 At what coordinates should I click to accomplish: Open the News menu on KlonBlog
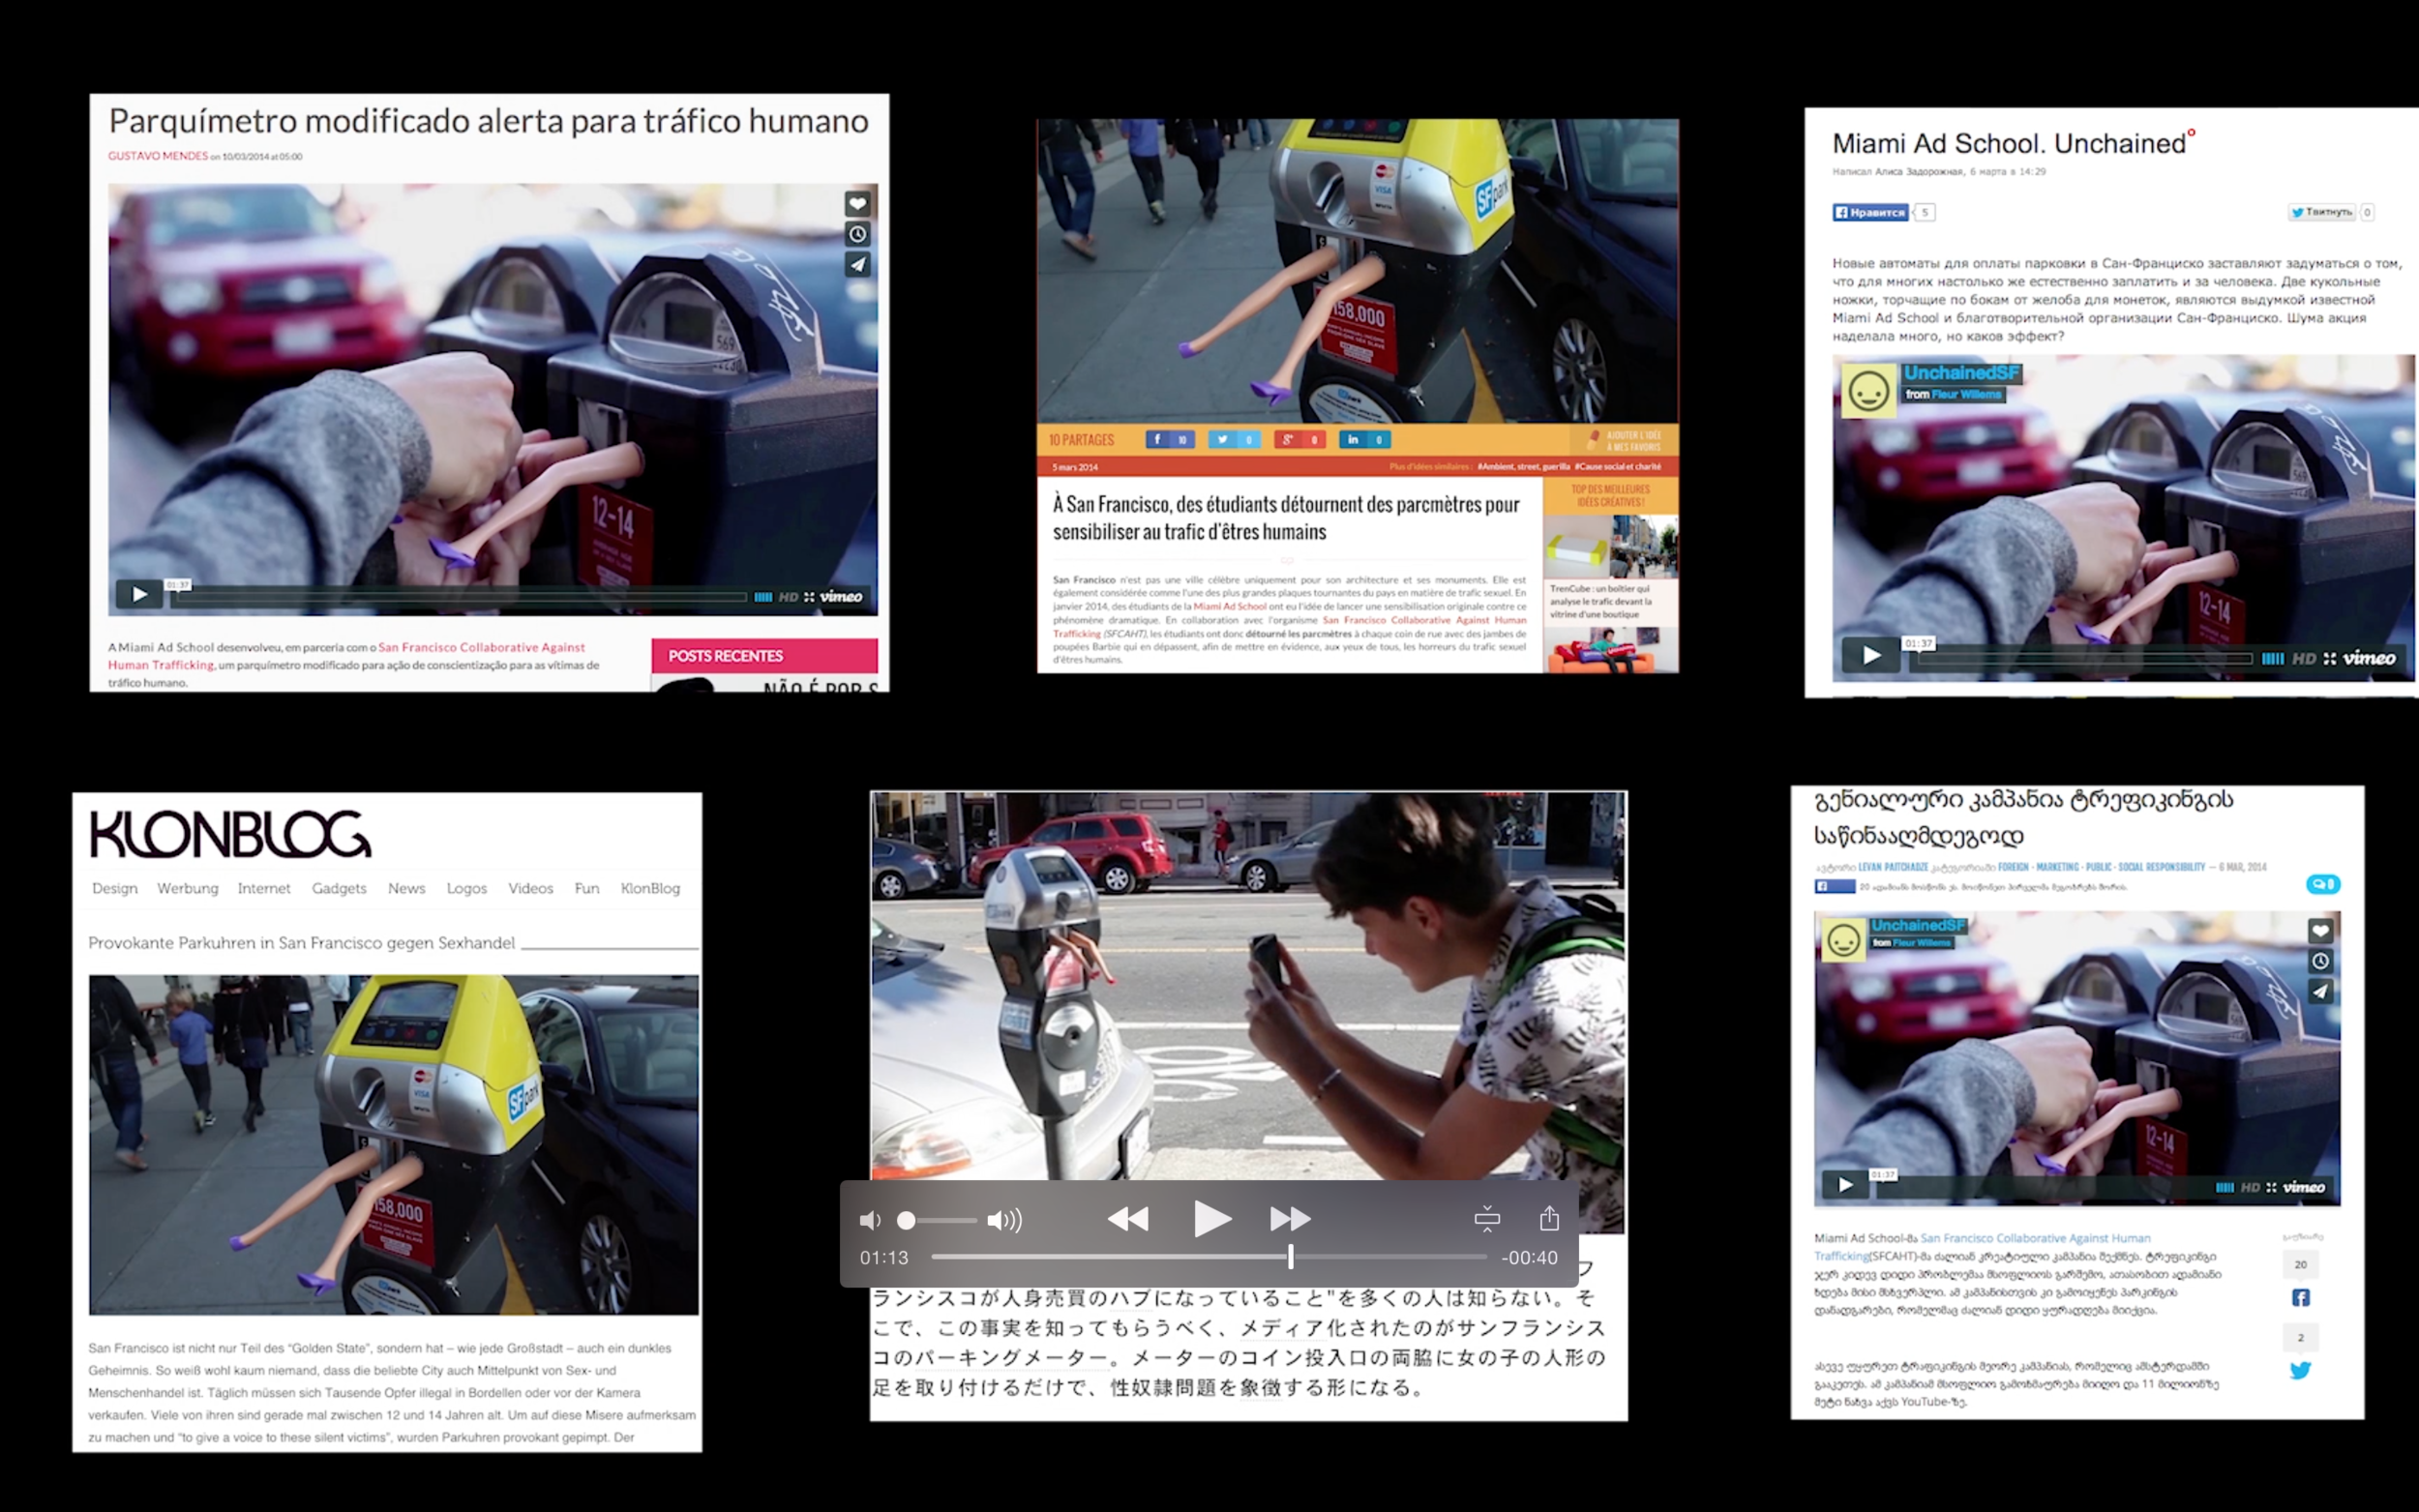406,888
